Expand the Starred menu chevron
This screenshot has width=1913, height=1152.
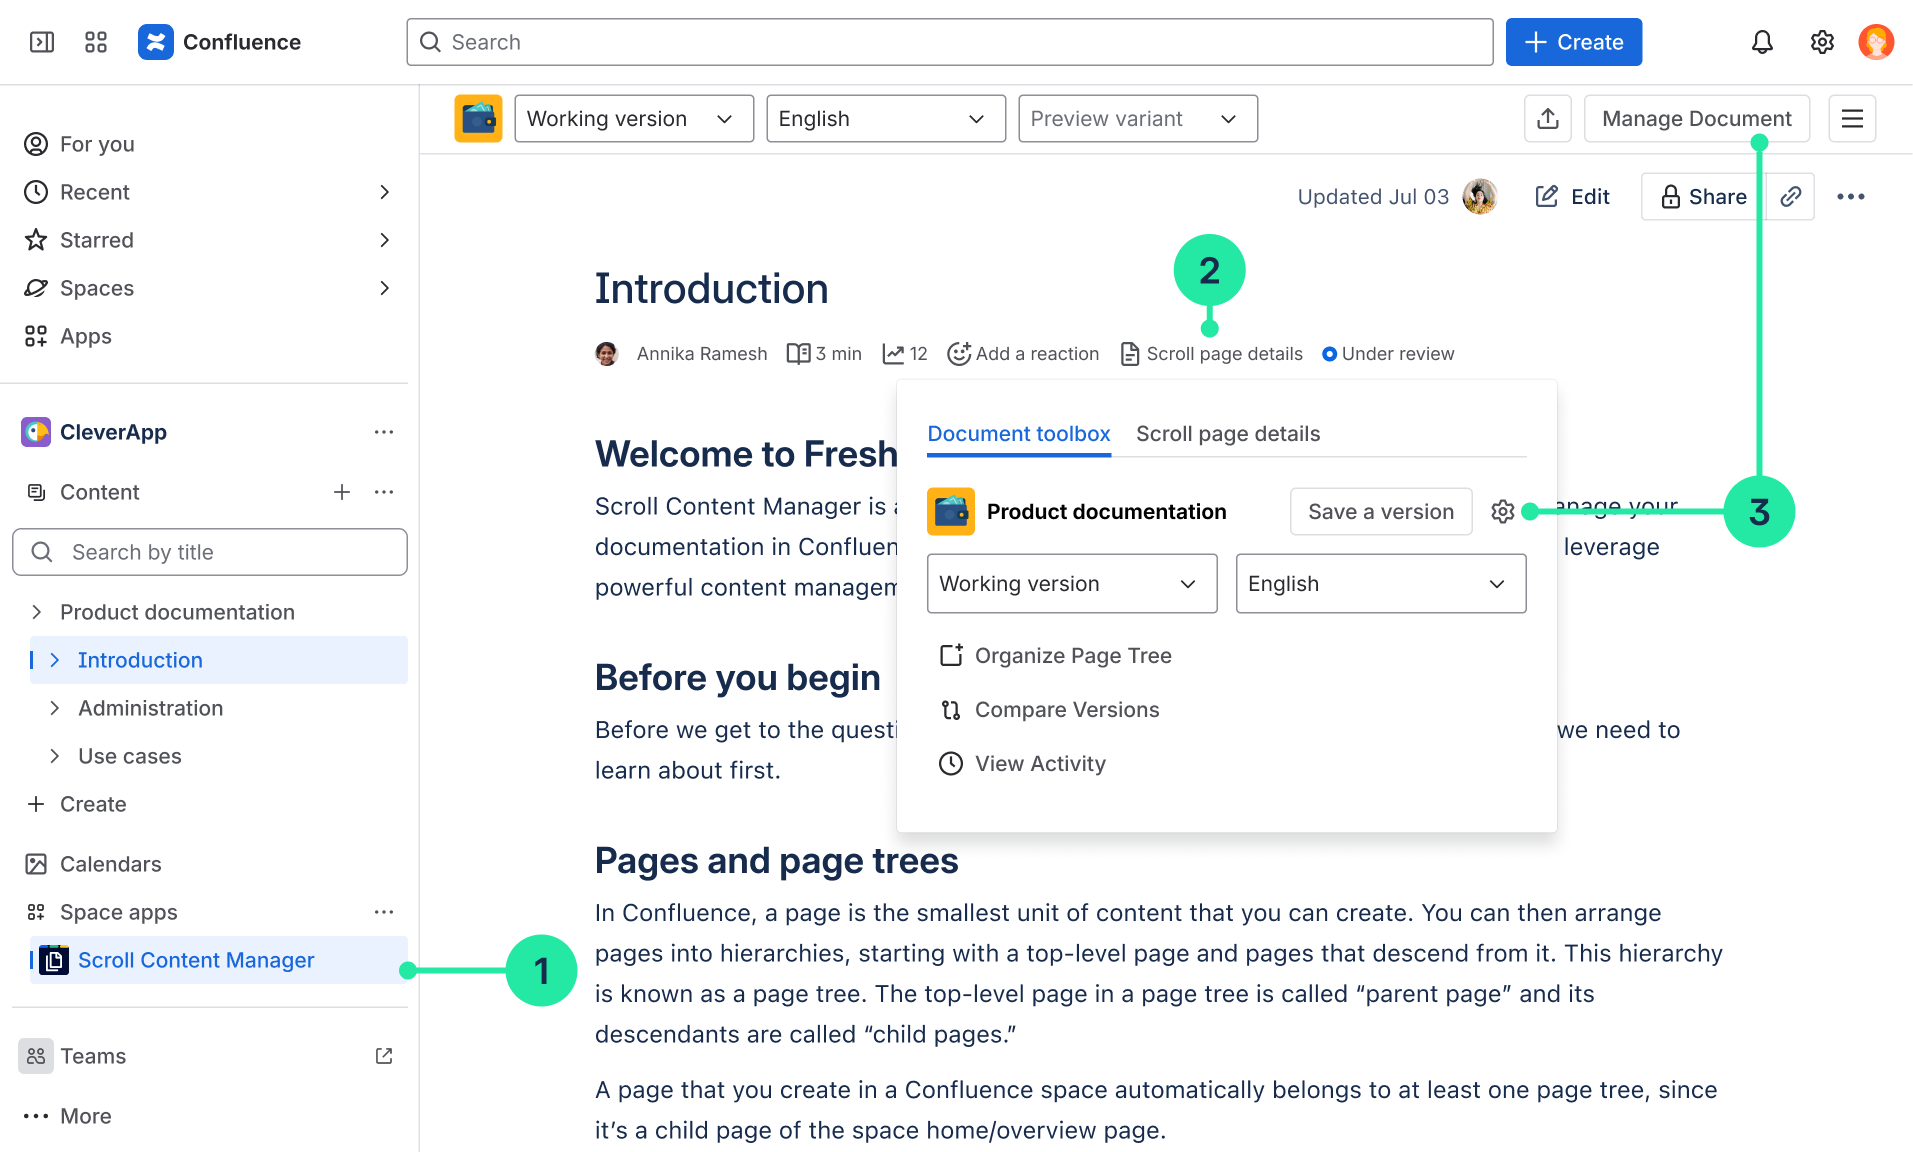click(x=385, y=240)
